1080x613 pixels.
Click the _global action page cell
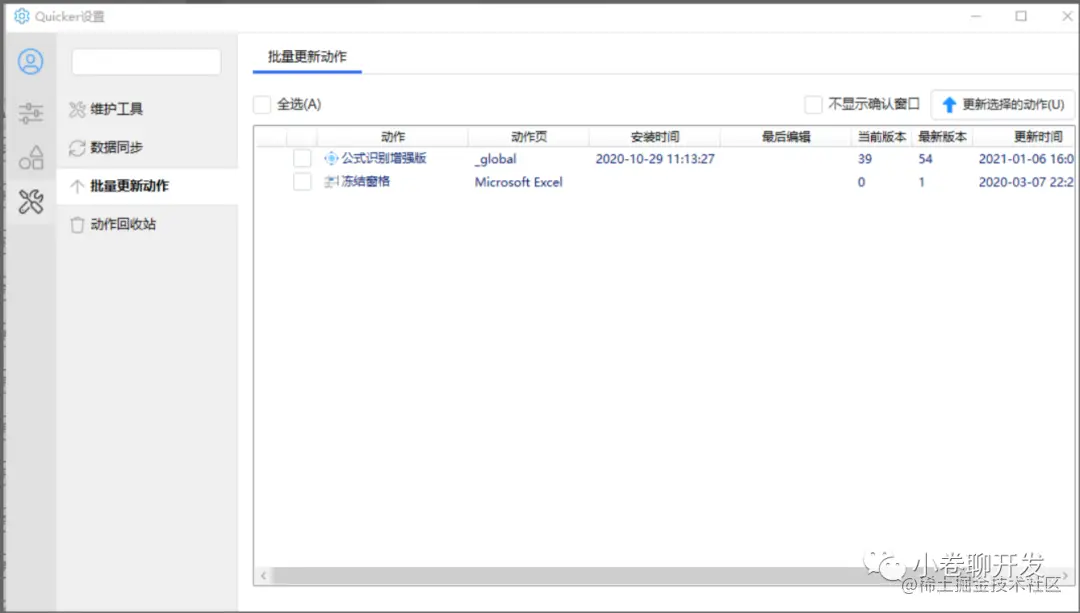[495, 159]
